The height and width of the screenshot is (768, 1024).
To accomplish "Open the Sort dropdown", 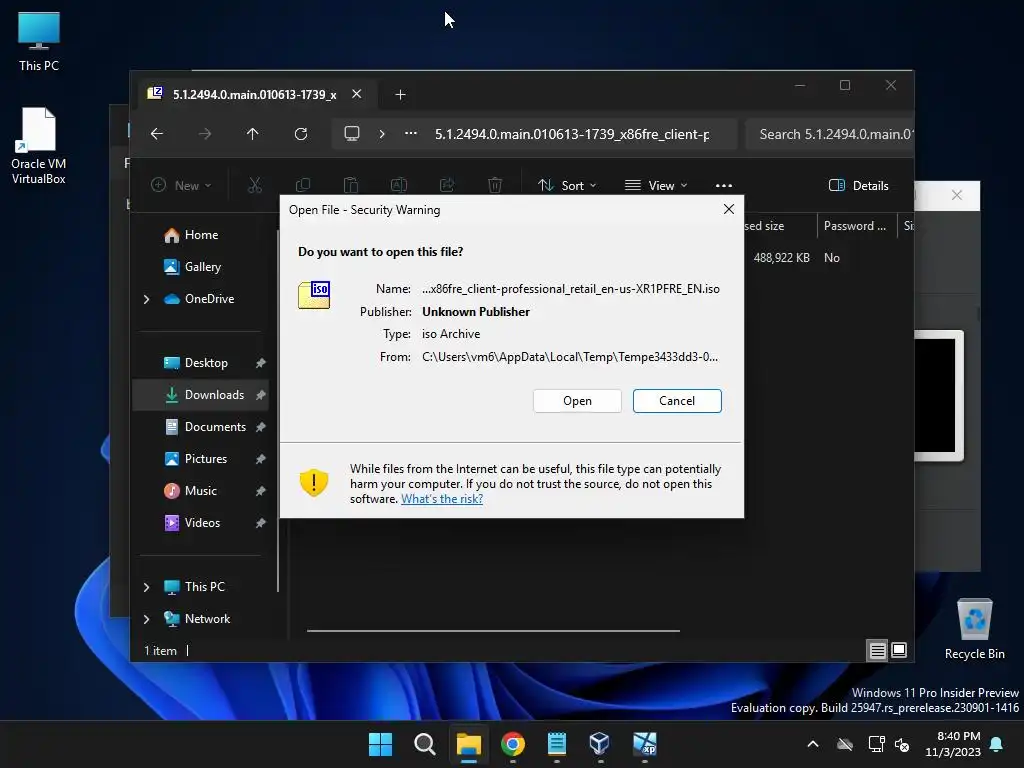I will tap(567, 185).
